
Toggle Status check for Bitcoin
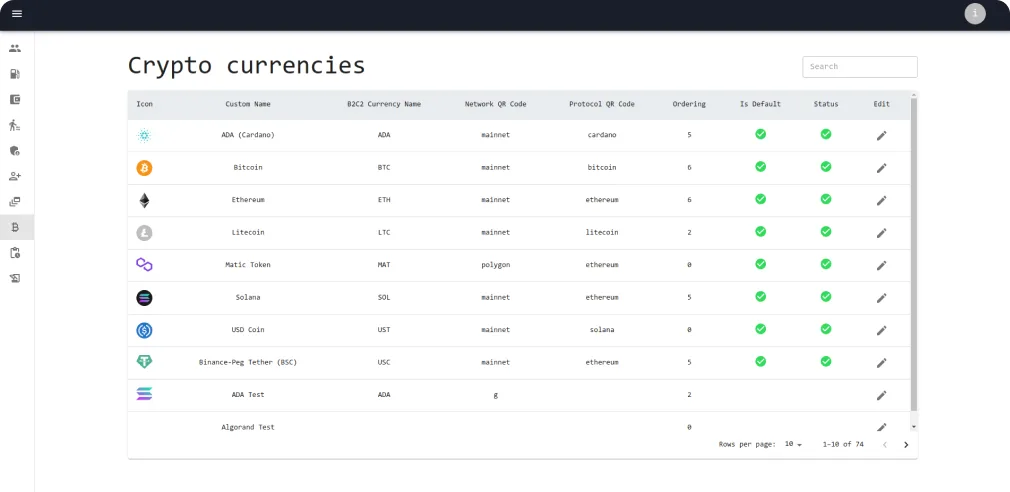[x=826, y=166]
